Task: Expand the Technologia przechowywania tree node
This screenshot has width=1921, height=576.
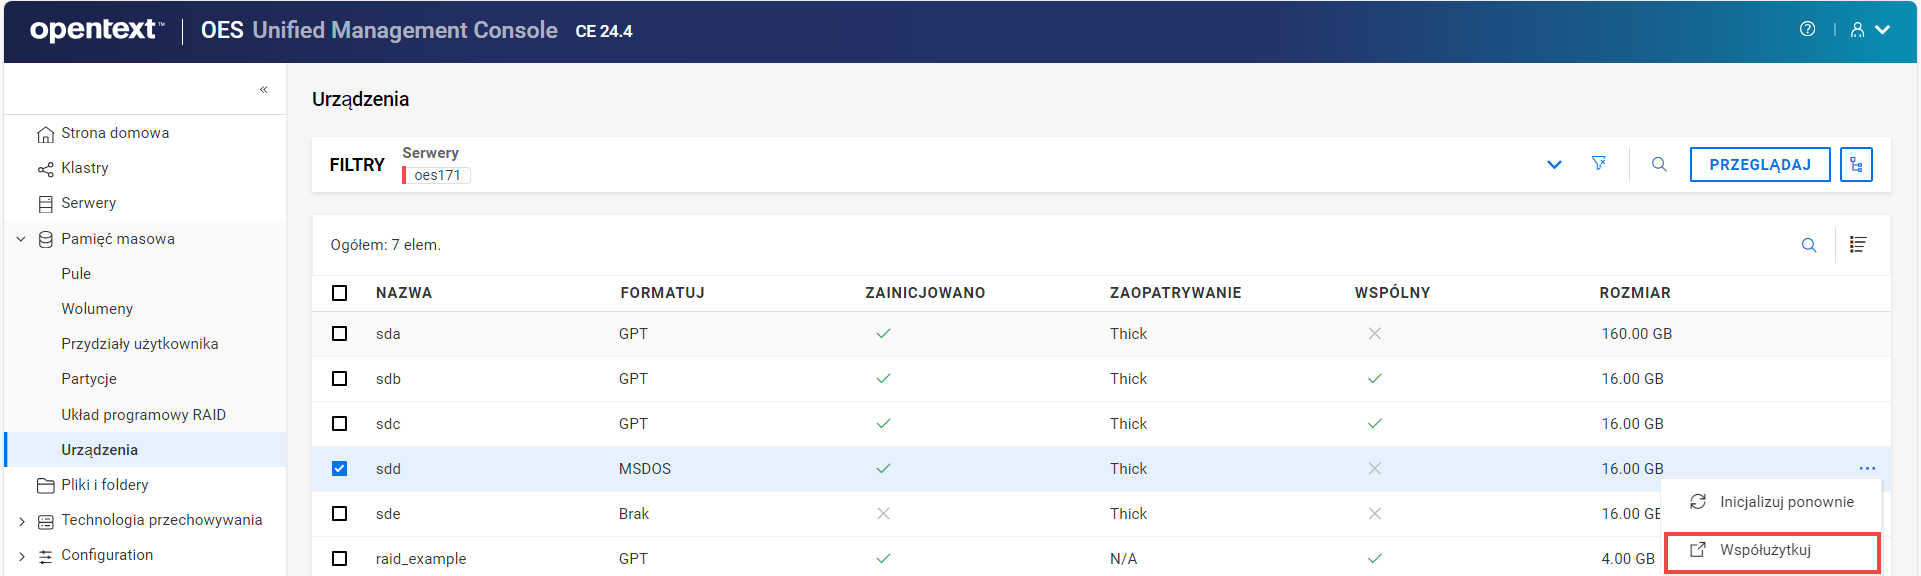Action: coord(22,521)
